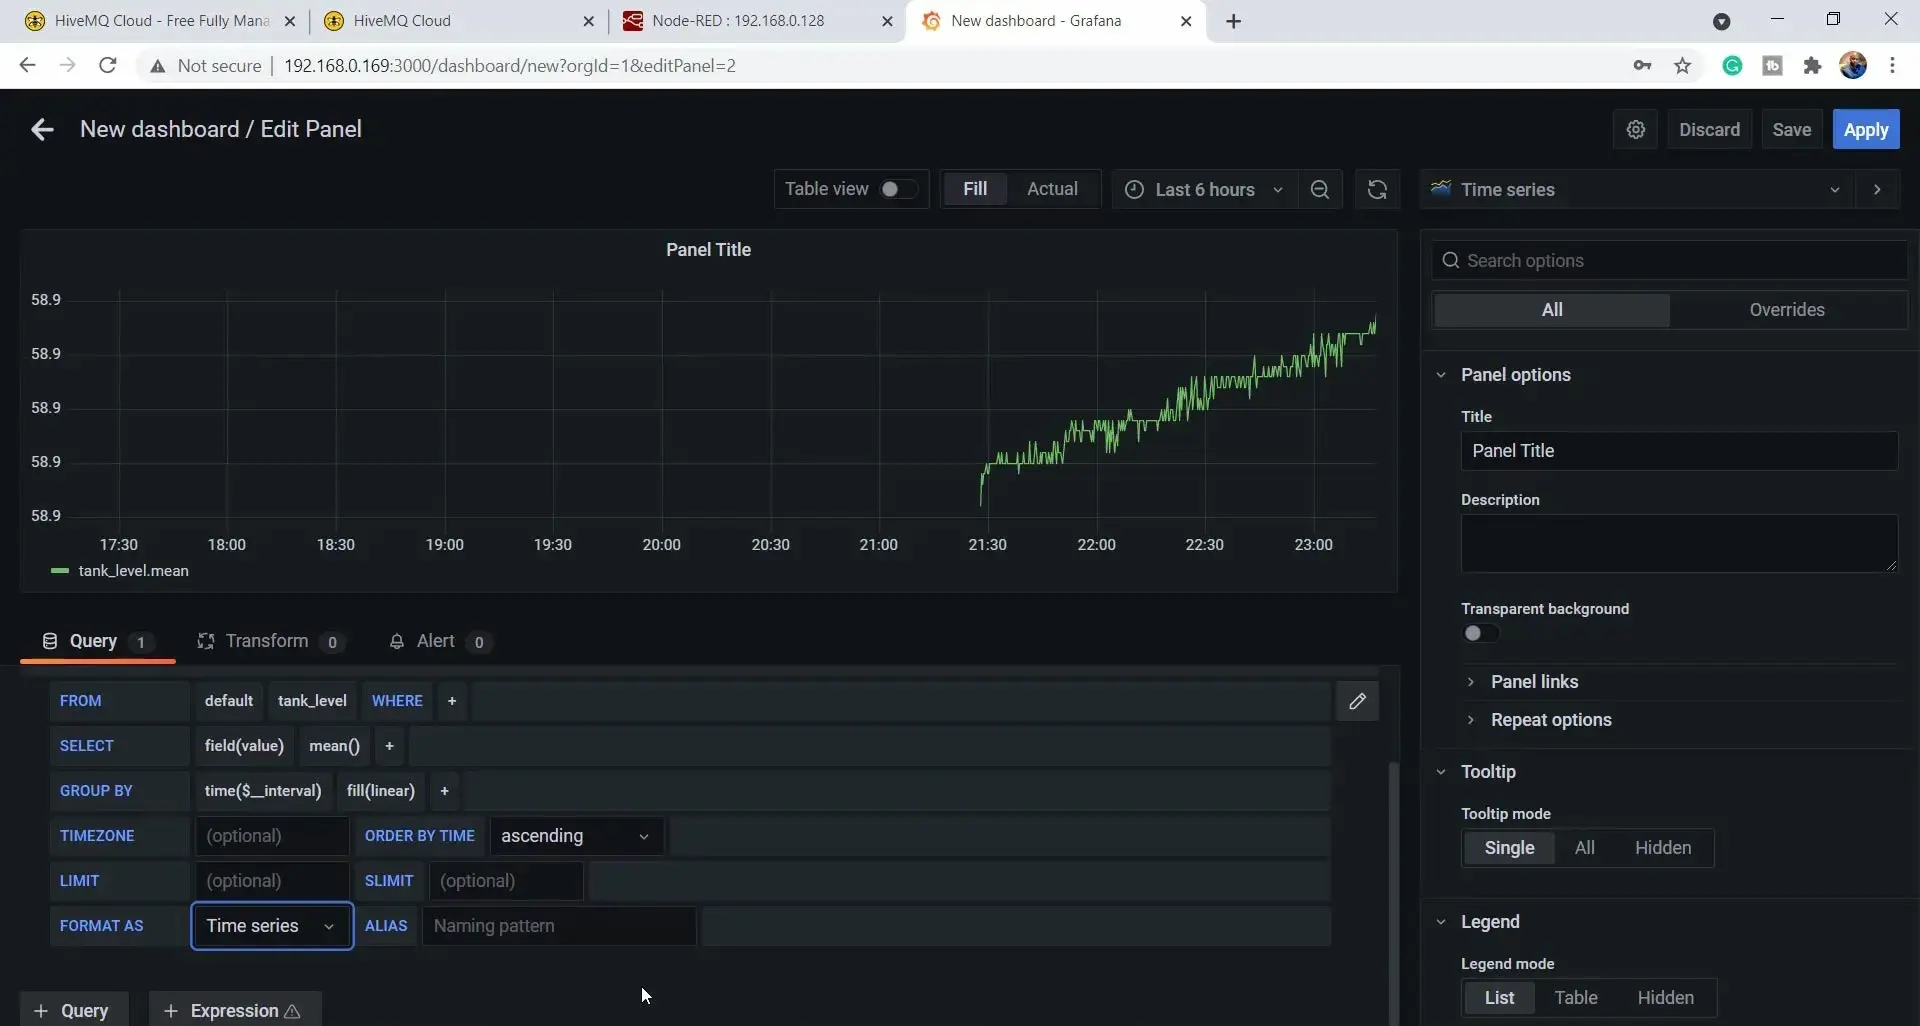Image resolution: width=1920 pixels, height=1026 pixels.
Task: Expand the Panel links section
Action: 1534,682
